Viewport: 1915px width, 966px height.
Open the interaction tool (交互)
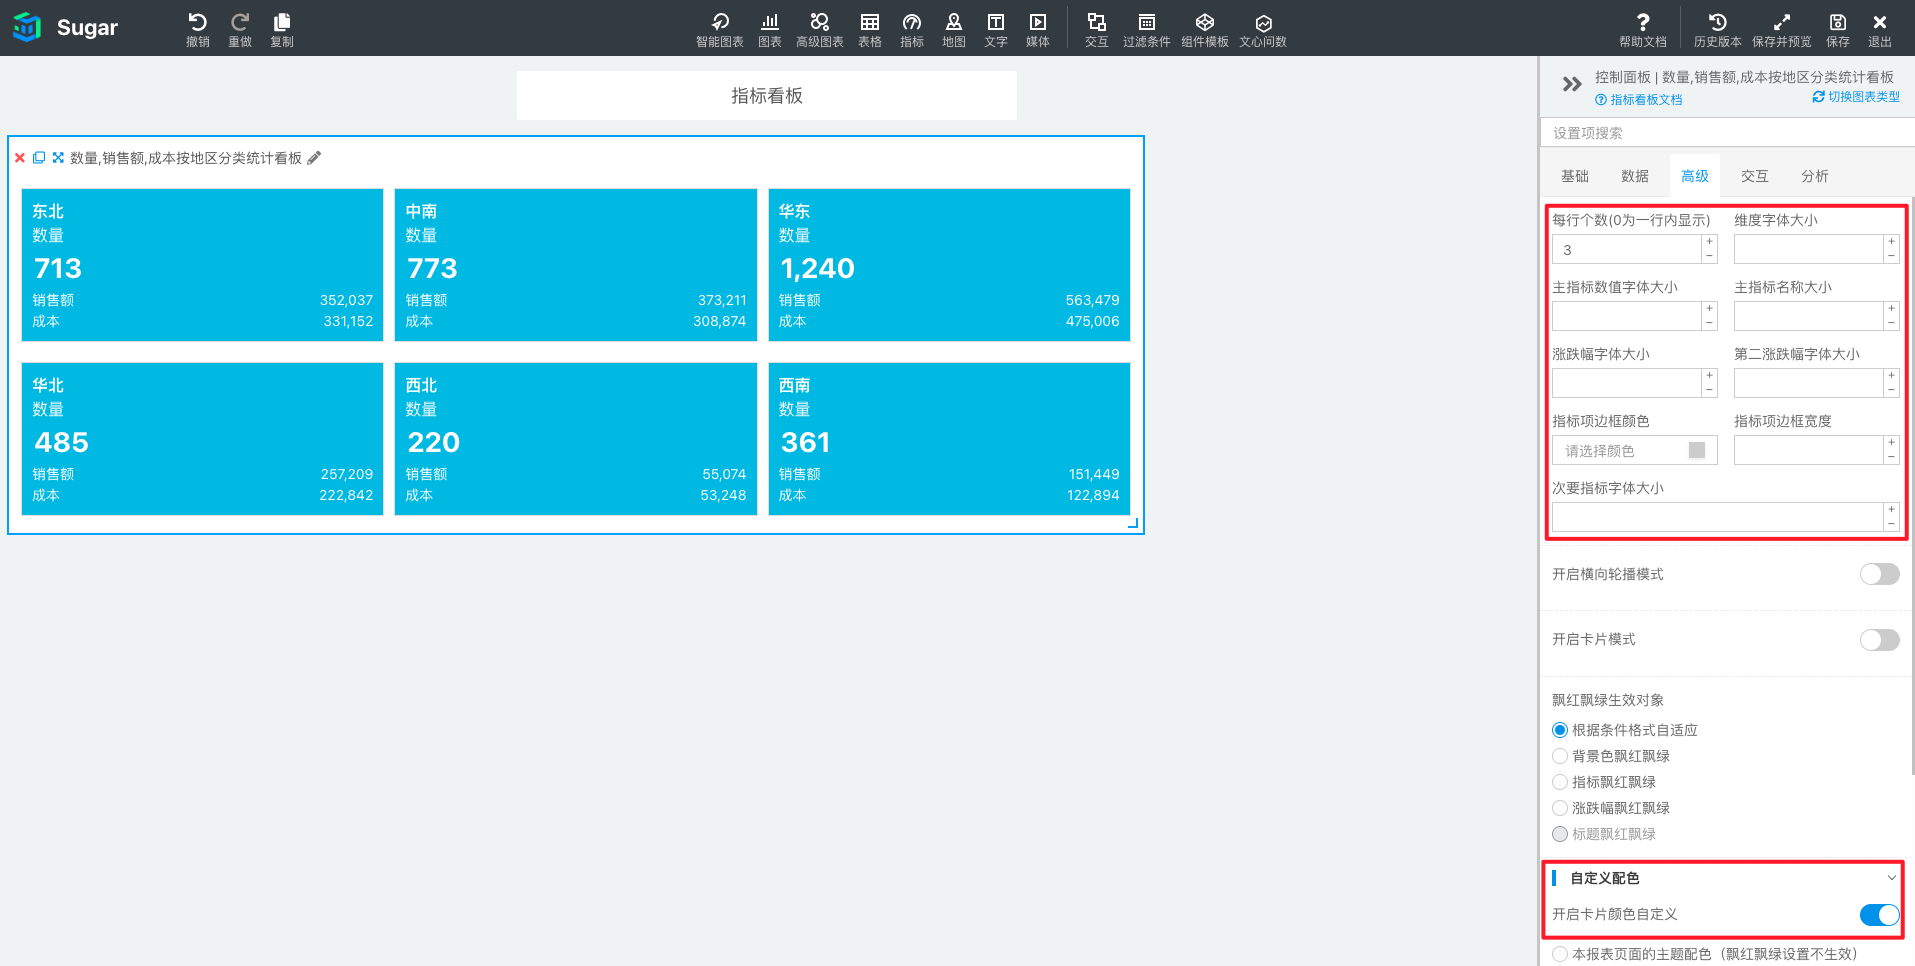tap(1097, 29)
